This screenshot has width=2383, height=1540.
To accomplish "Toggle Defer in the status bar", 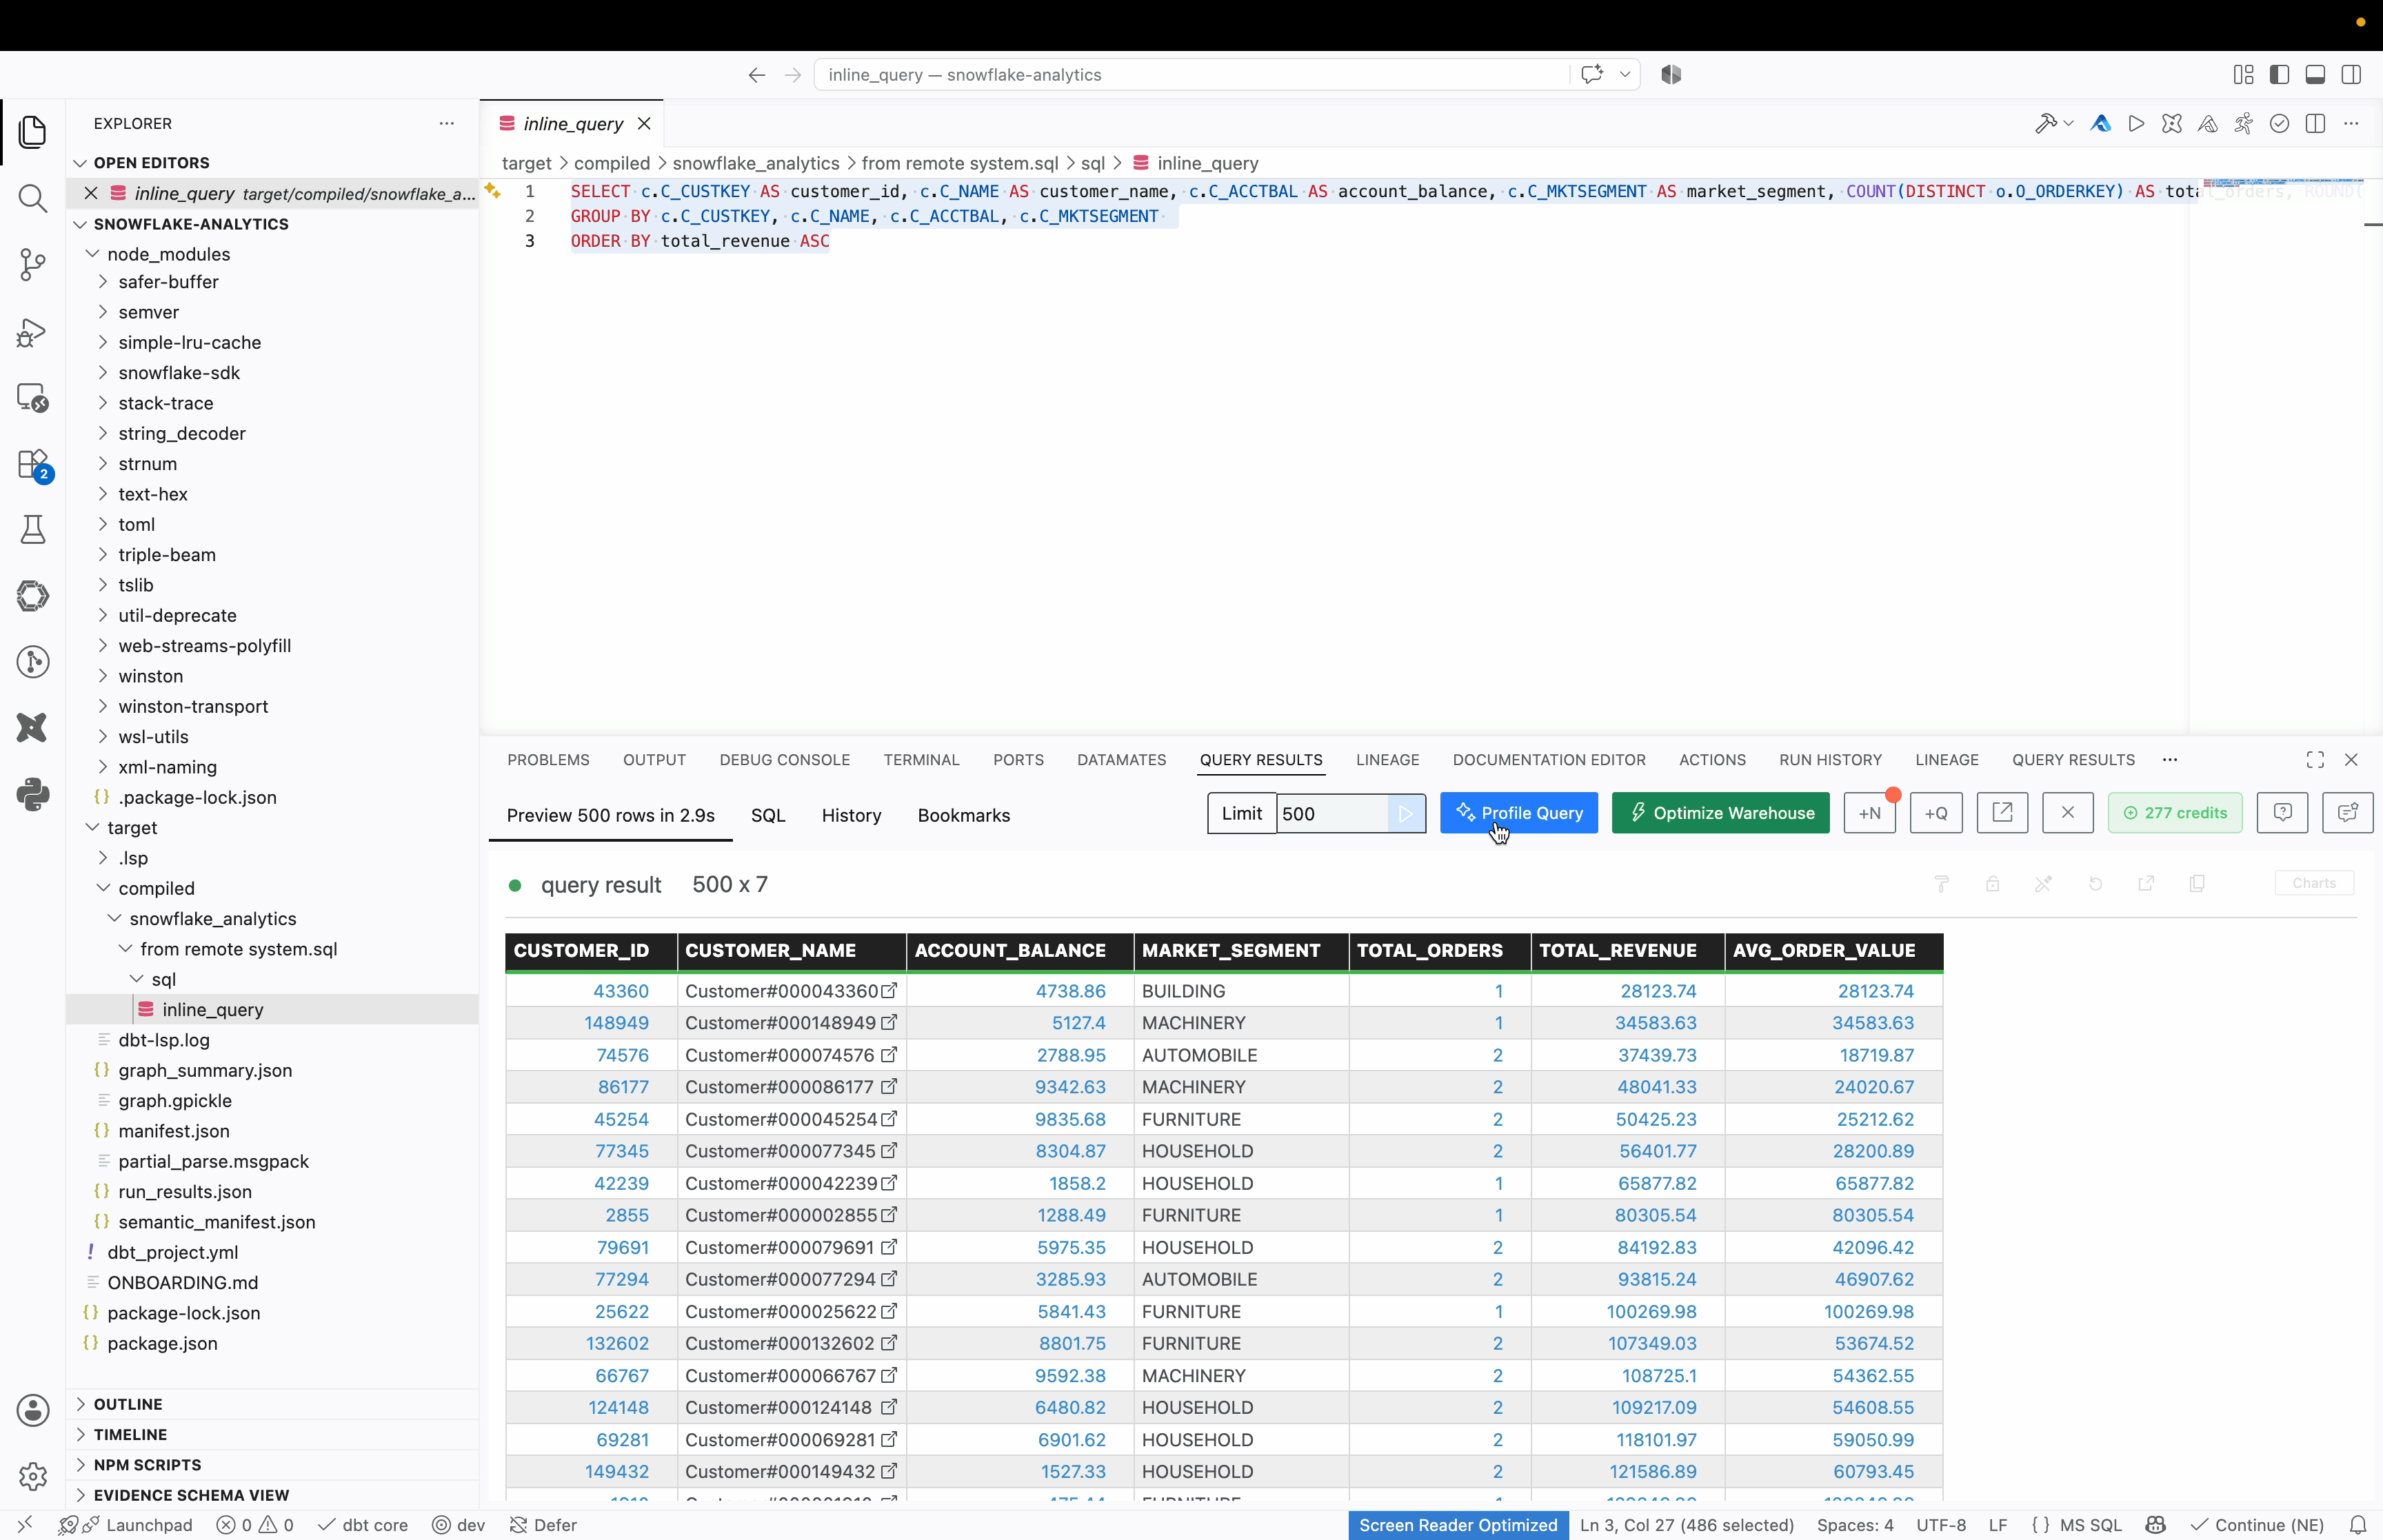I will [x=543, y=1525].
